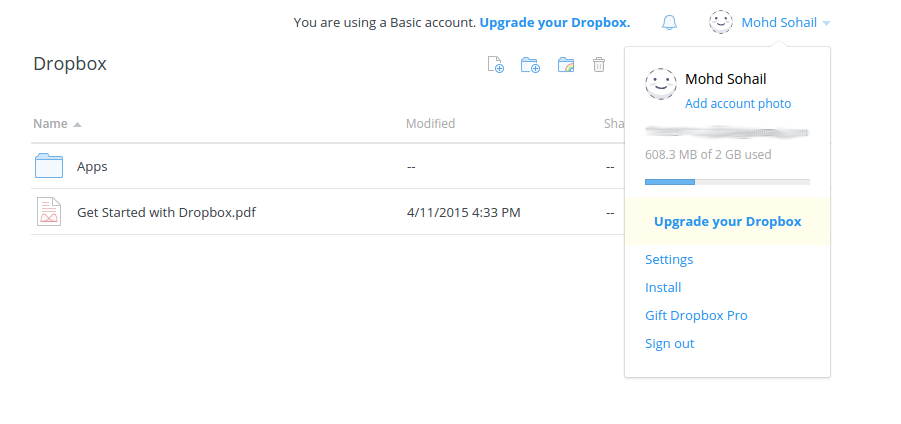Image resolution: width=901 pixels, height=424 pixels.
Task: Click the trash deleted files icon
Action: coord(599,64)
